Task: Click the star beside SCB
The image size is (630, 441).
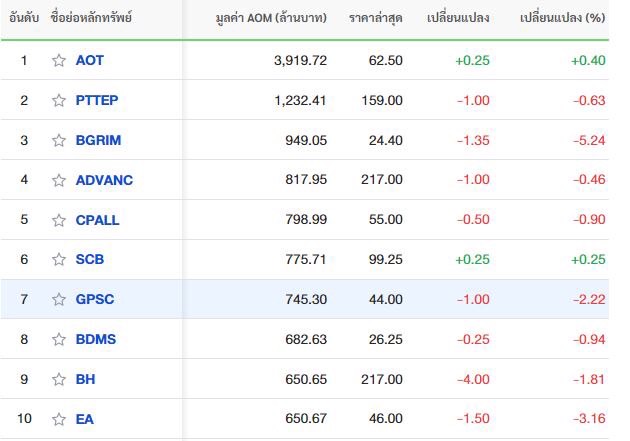Action: [59, 259]
